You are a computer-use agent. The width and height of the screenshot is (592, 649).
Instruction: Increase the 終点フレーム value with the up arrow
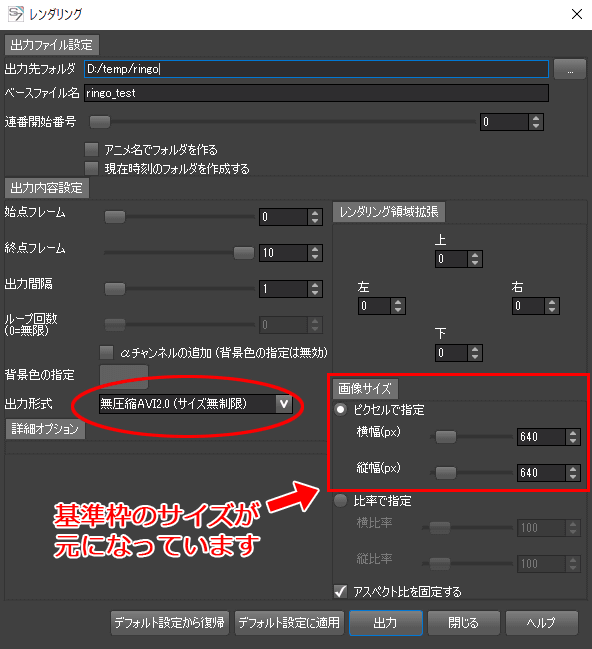(x=315, y=249)
